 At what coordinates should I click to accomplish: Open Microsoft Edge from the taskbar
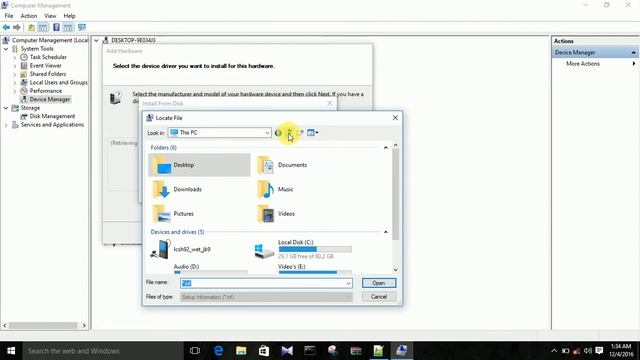[218, 351]
